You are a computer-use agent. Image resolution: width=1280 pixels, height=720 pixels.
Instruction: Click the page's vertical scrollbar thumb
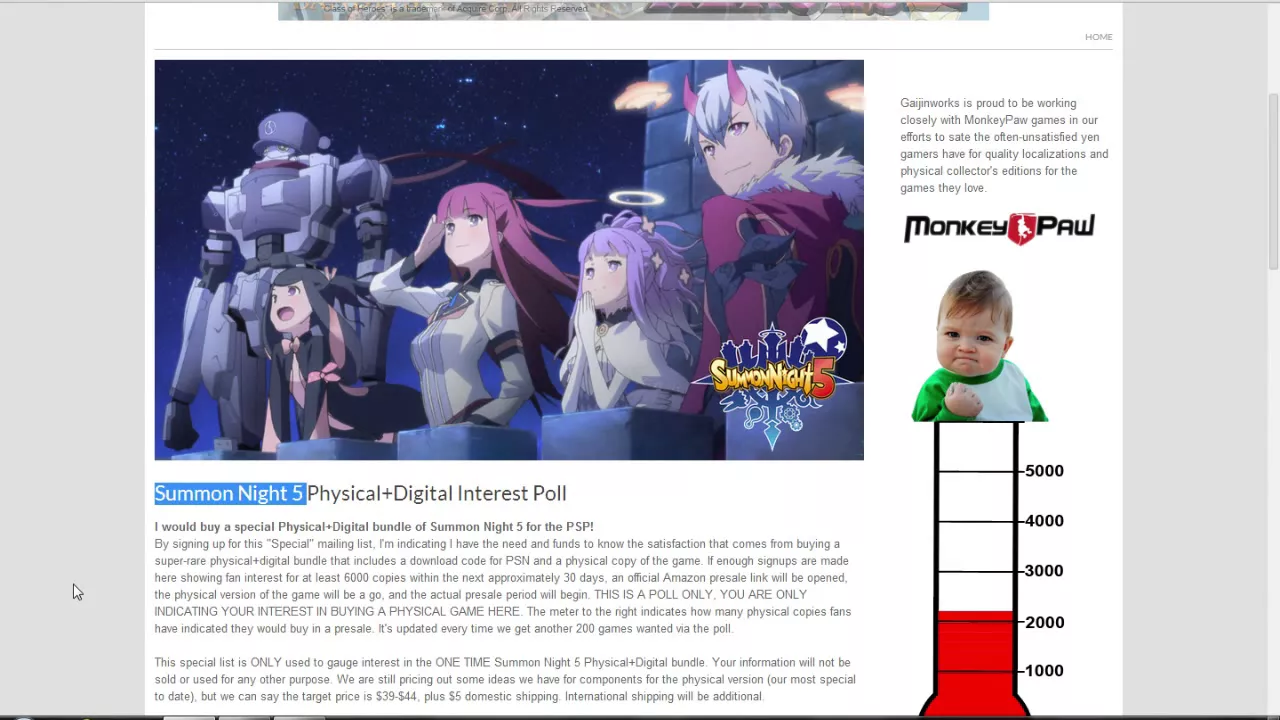click(1273, 180)
